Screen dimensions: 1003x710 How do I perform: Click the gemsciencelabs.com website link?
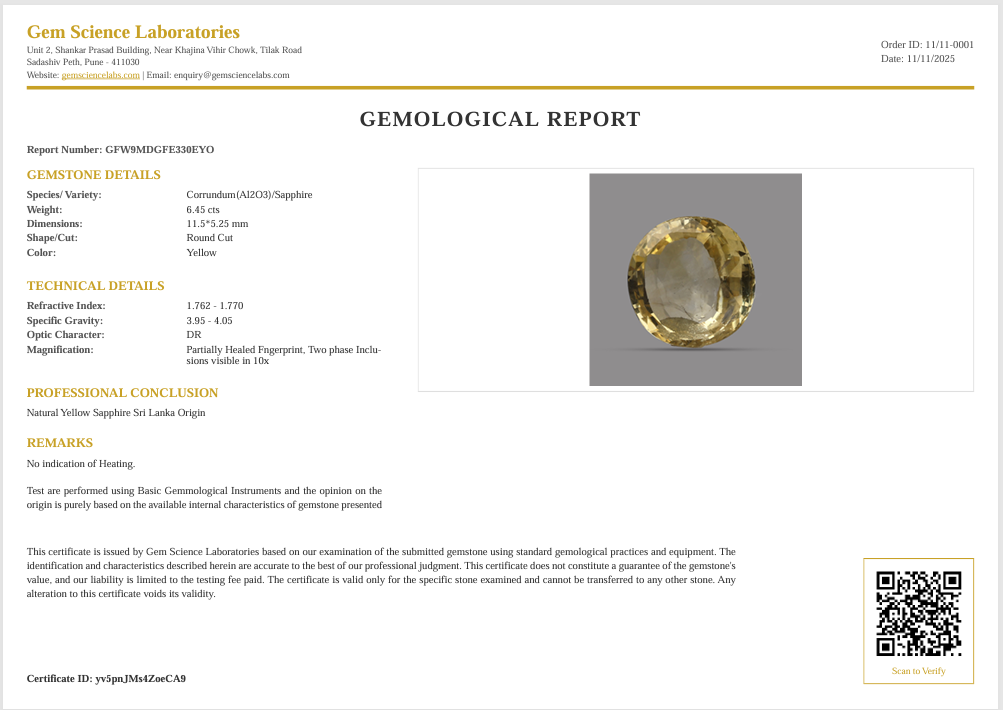[99, 74]
